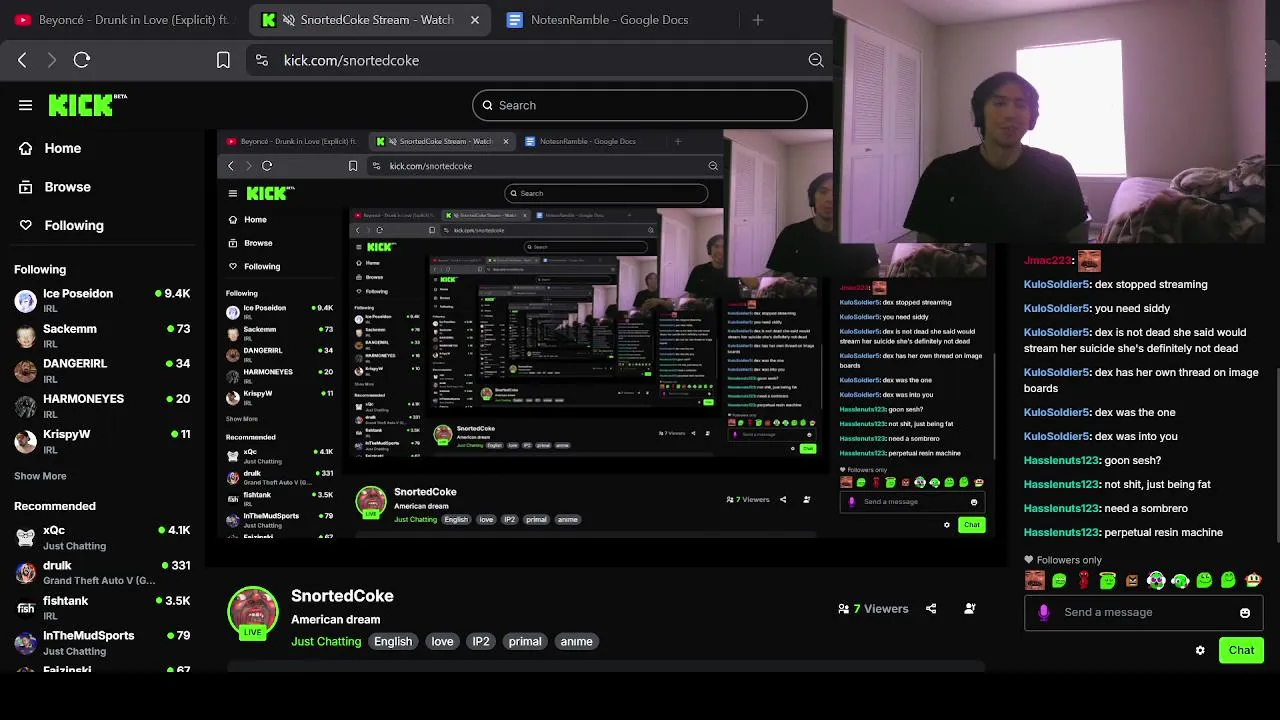Click the purple microphone icon in chat
The height and width of the screenshot is (720, 1280).
[1044, 612]
